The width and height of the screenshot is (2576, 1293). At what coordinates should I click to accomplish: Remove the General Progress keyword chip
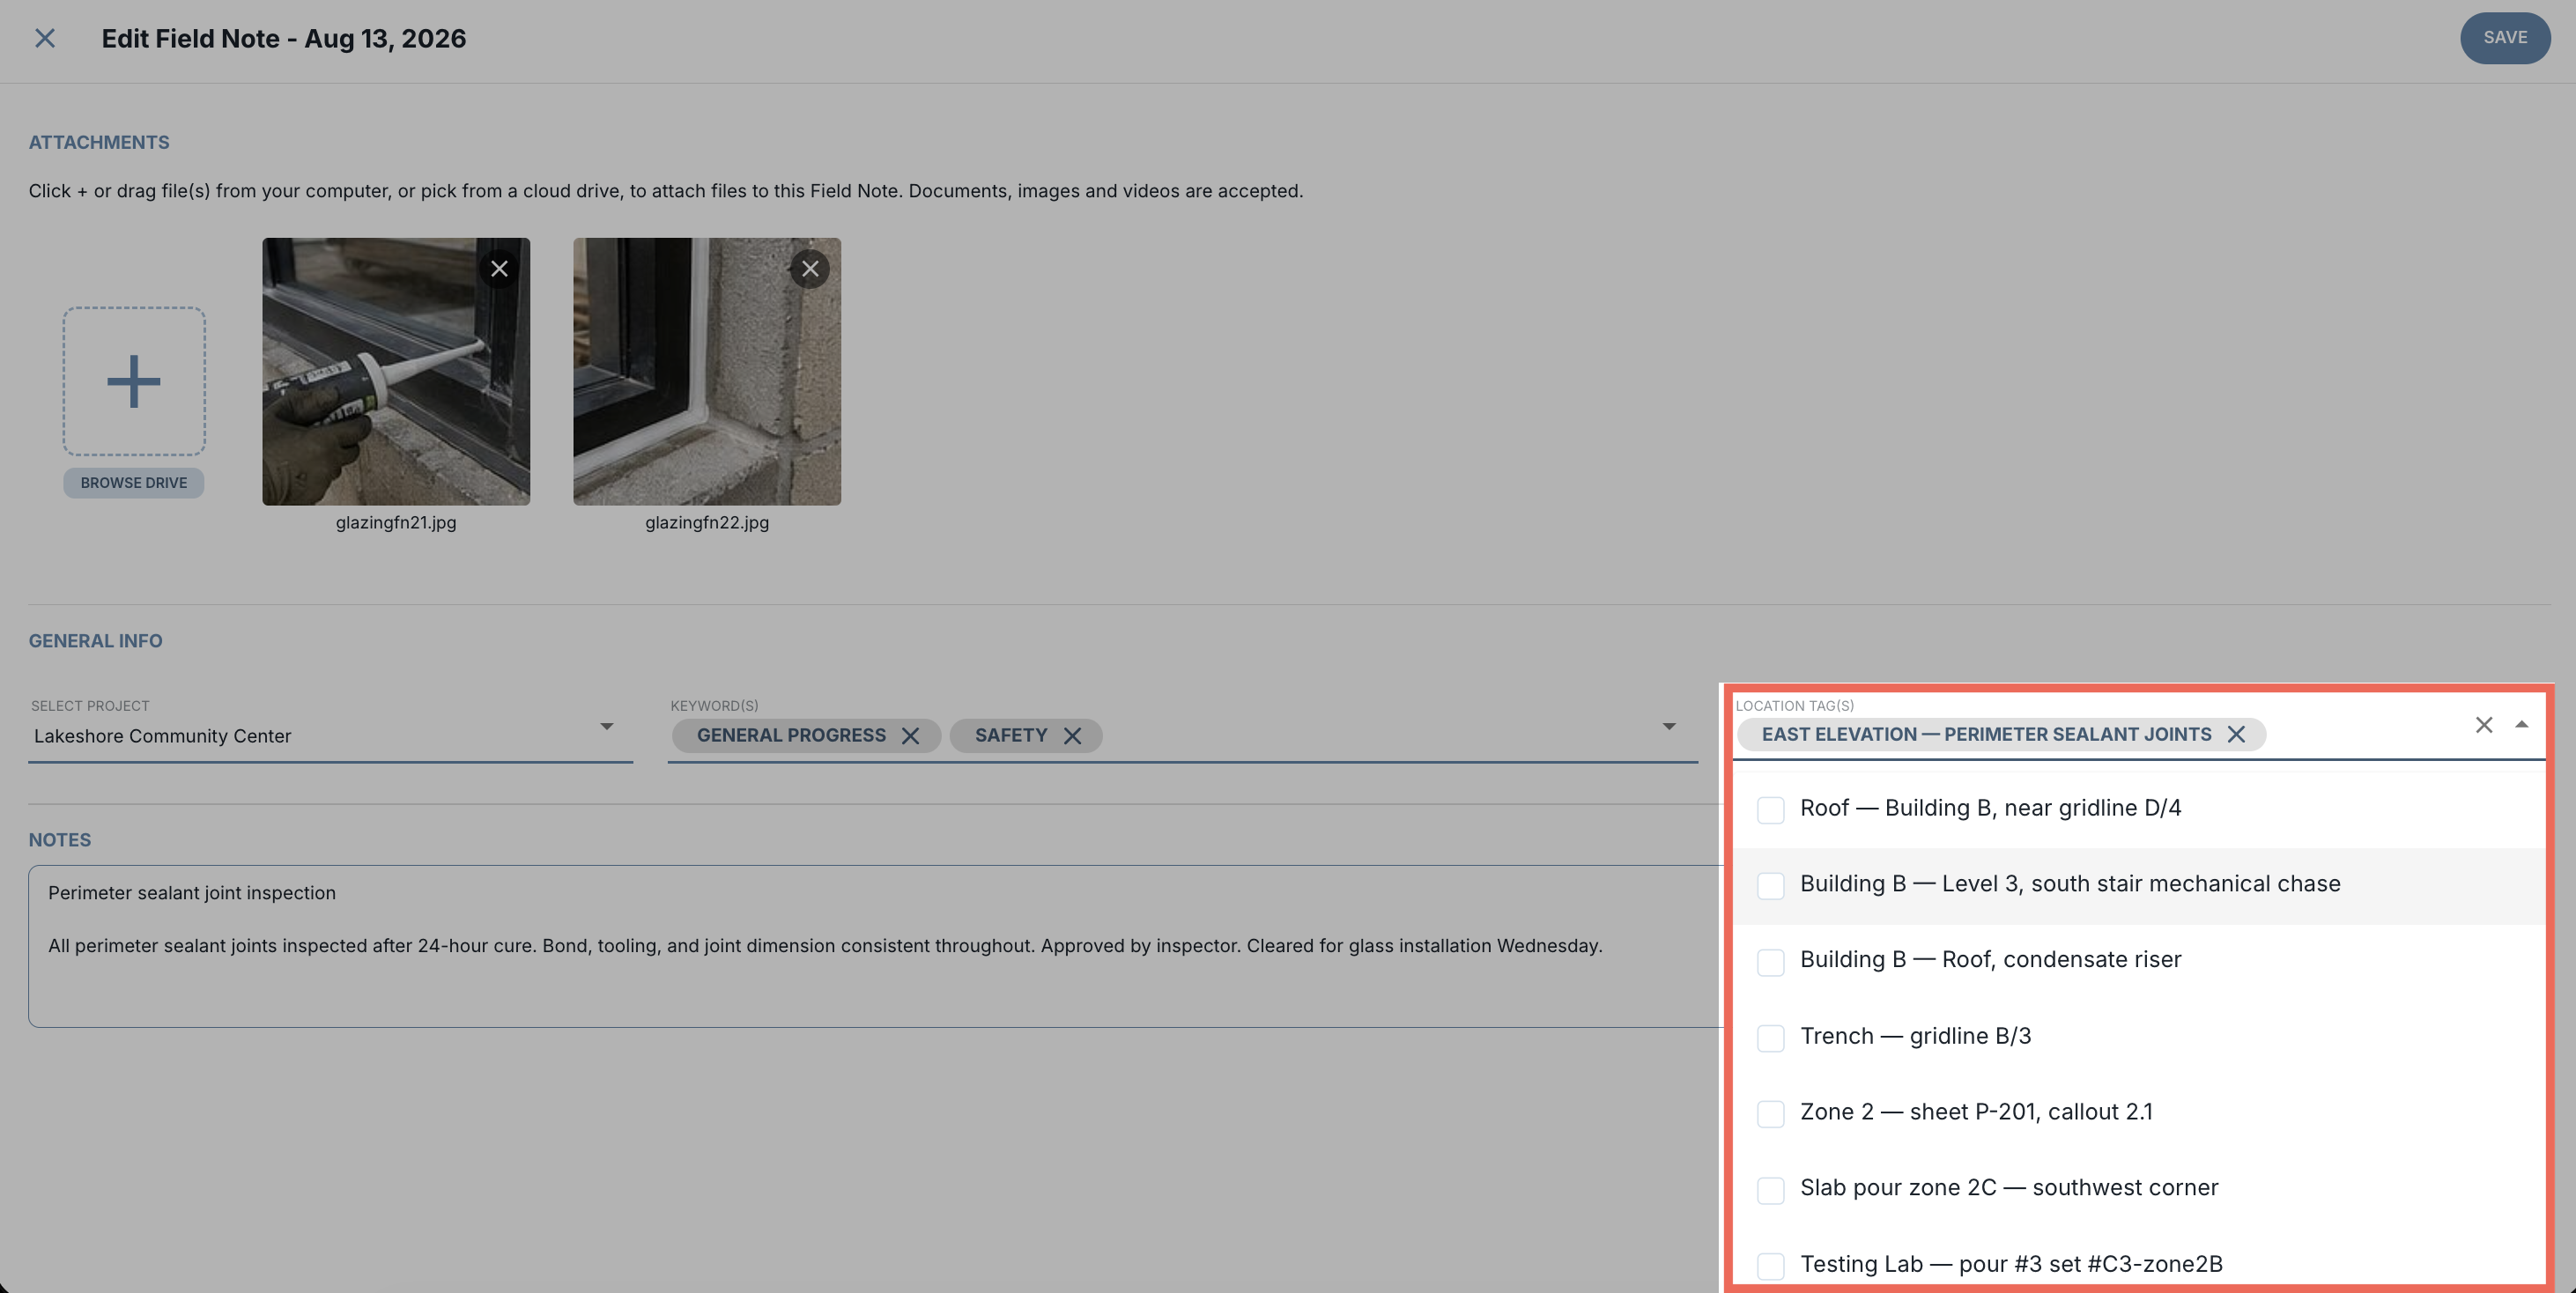pos(910,736)
